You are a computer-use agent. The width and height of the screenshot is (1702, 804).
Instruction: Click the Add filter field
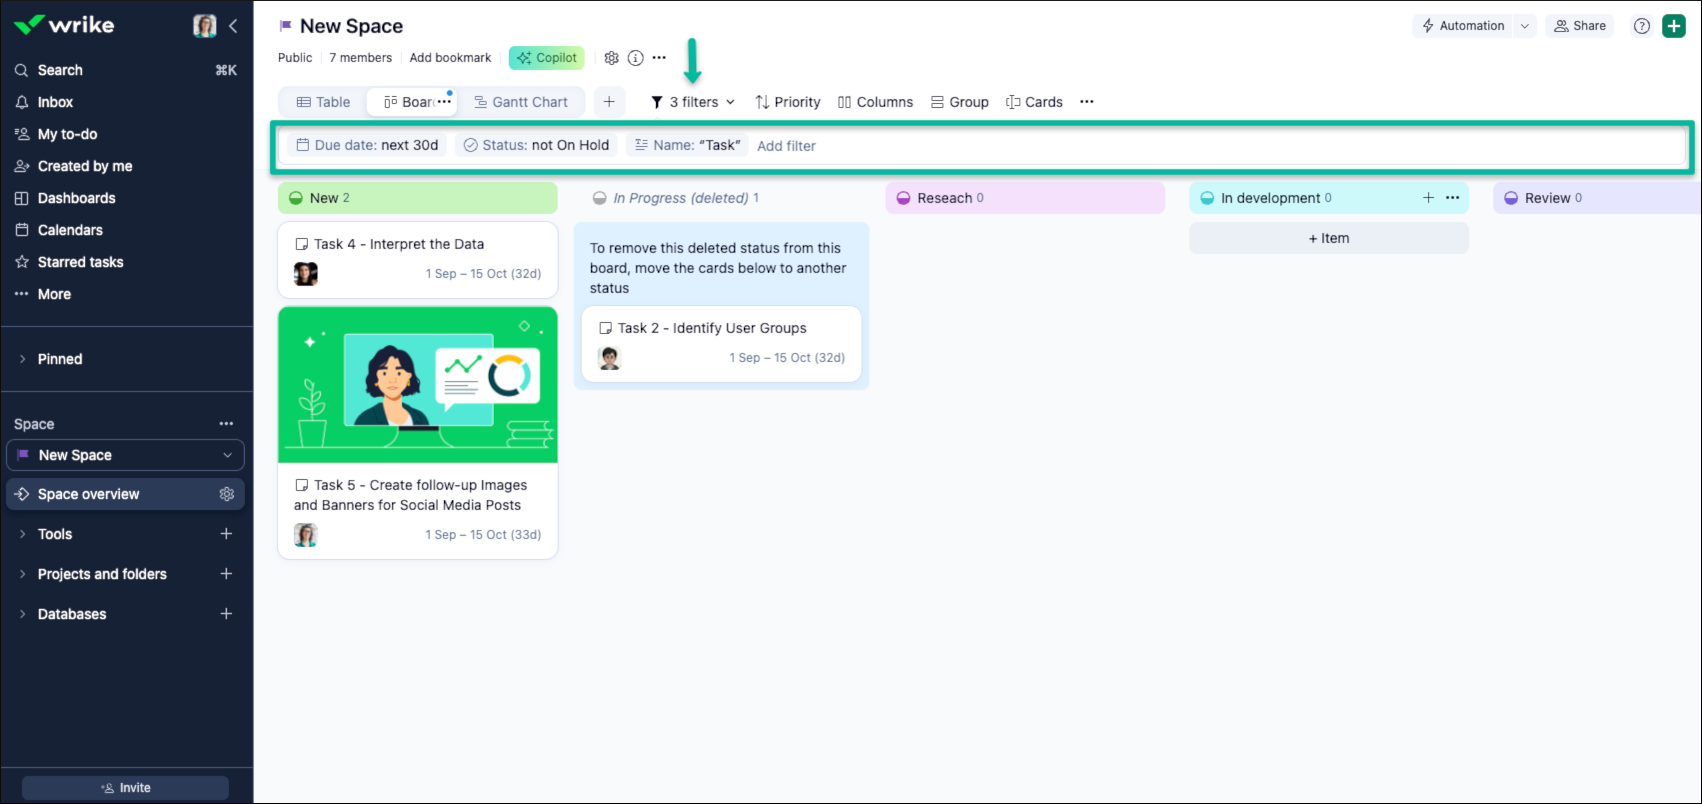[786, 146]
